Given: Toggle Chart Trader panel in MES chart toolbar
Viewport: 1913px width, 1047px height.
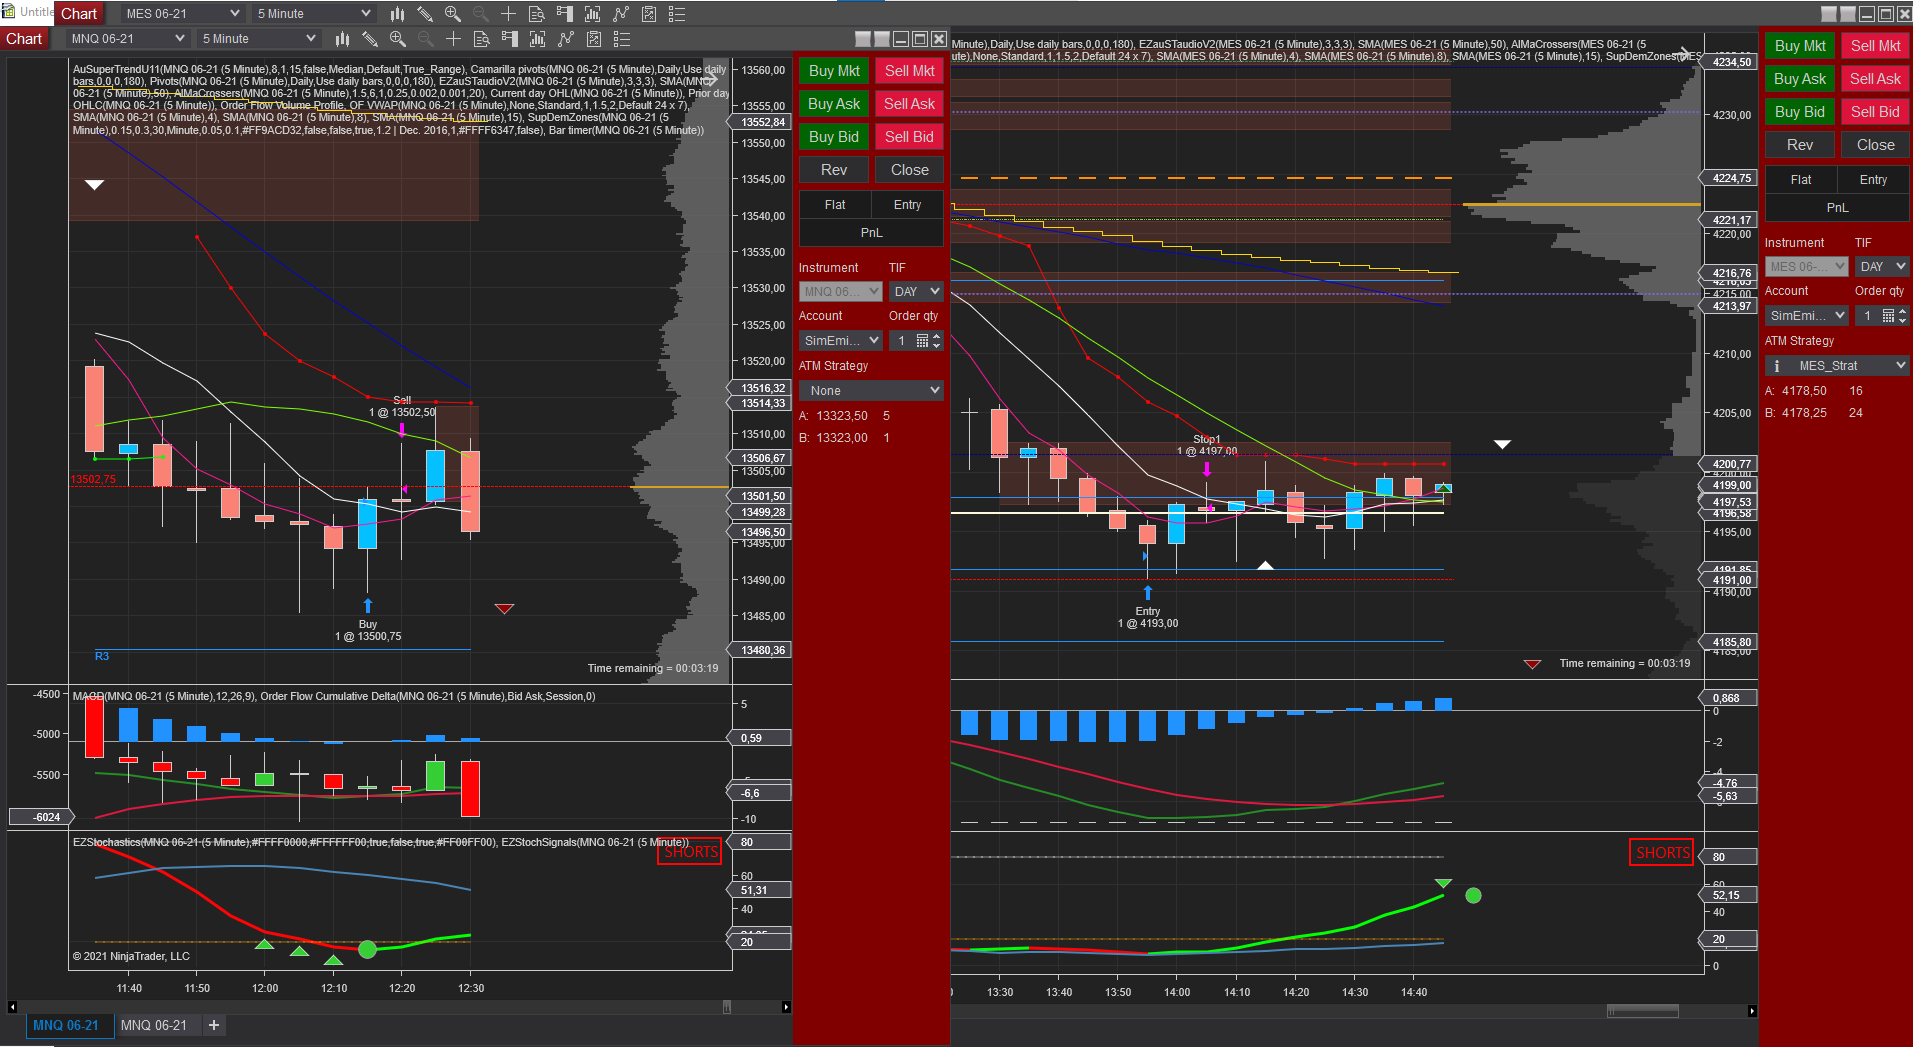Looking at the screenshot, I should point(565,14).
